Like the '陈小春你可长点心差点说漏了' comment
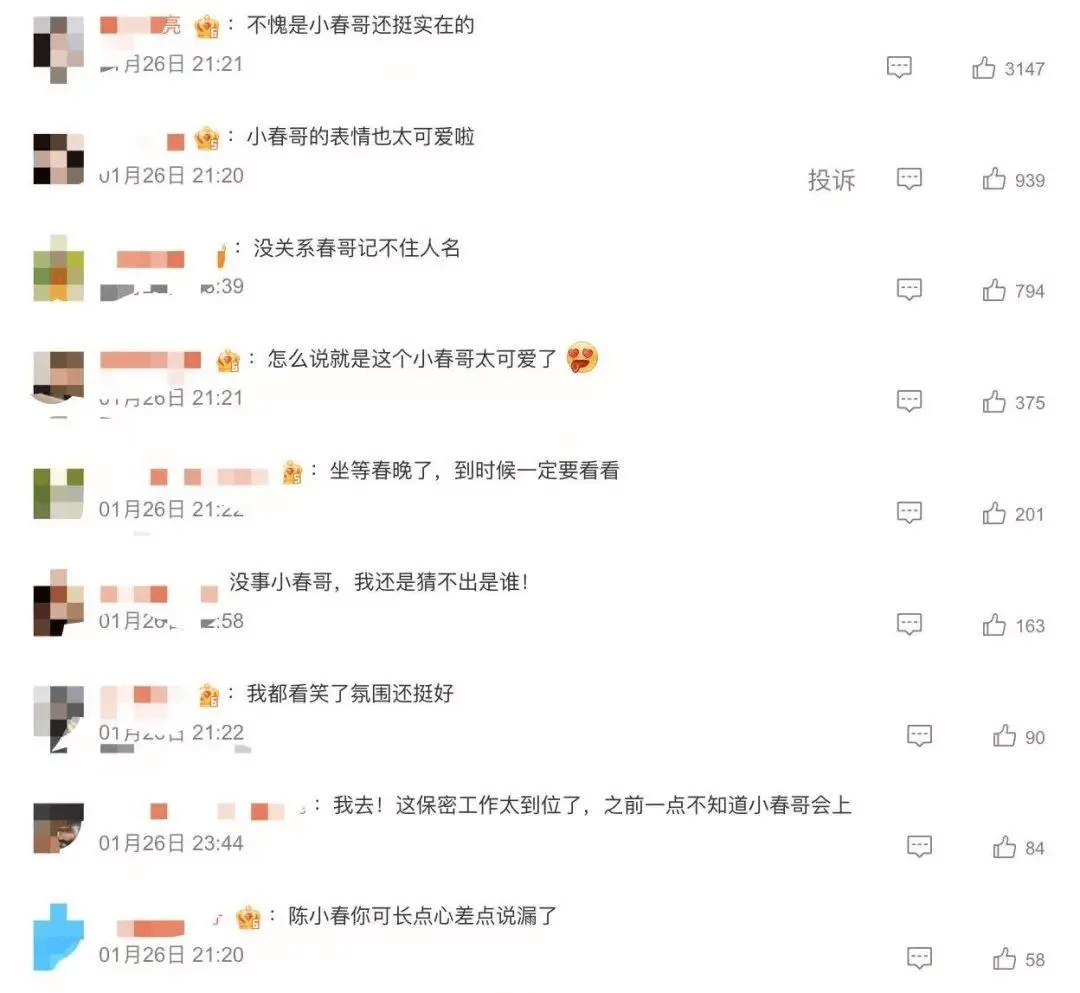 click(1004, 959)
